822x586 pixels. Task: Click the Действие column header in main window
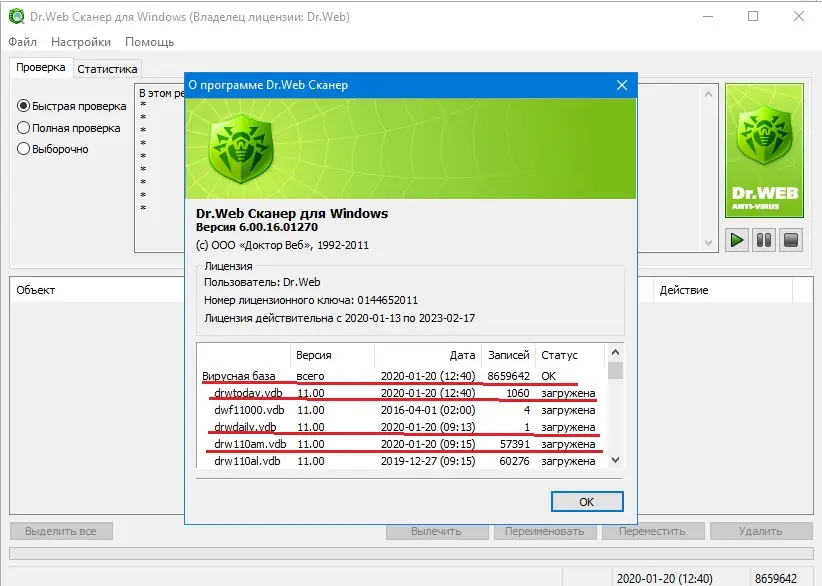723,290
